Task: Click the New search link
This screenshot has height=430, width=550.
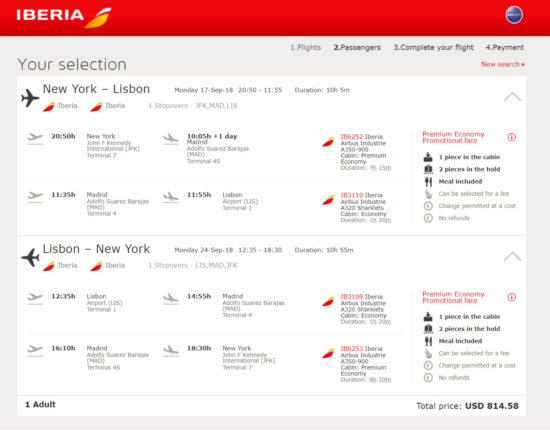Action: point(503,64)
